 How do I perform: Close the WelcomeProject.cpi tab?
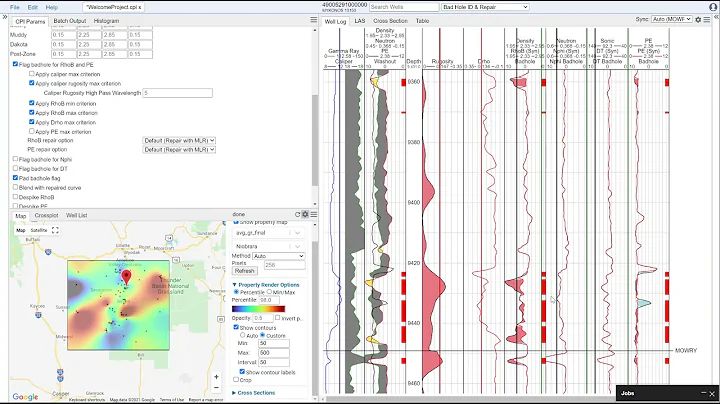tap(140, 7)
